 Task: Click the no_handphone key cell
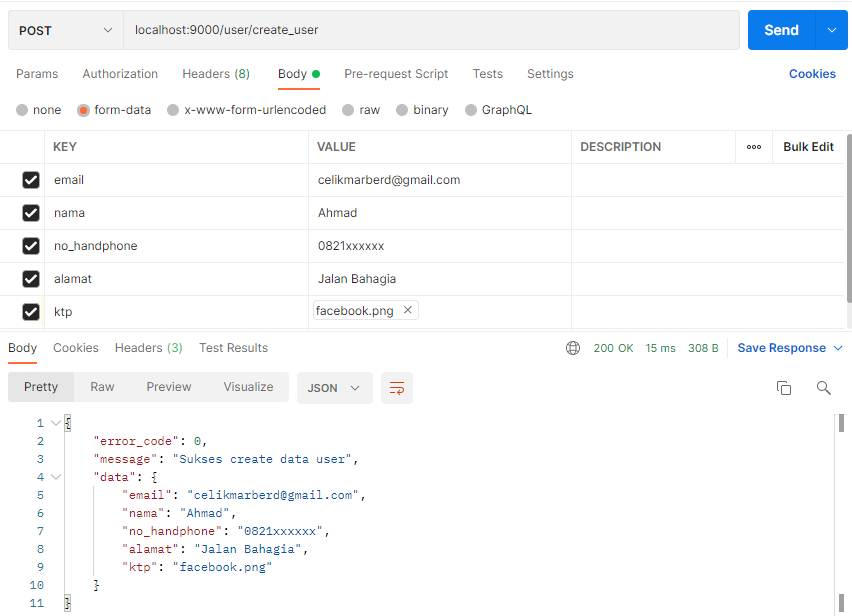pos(177,246)
